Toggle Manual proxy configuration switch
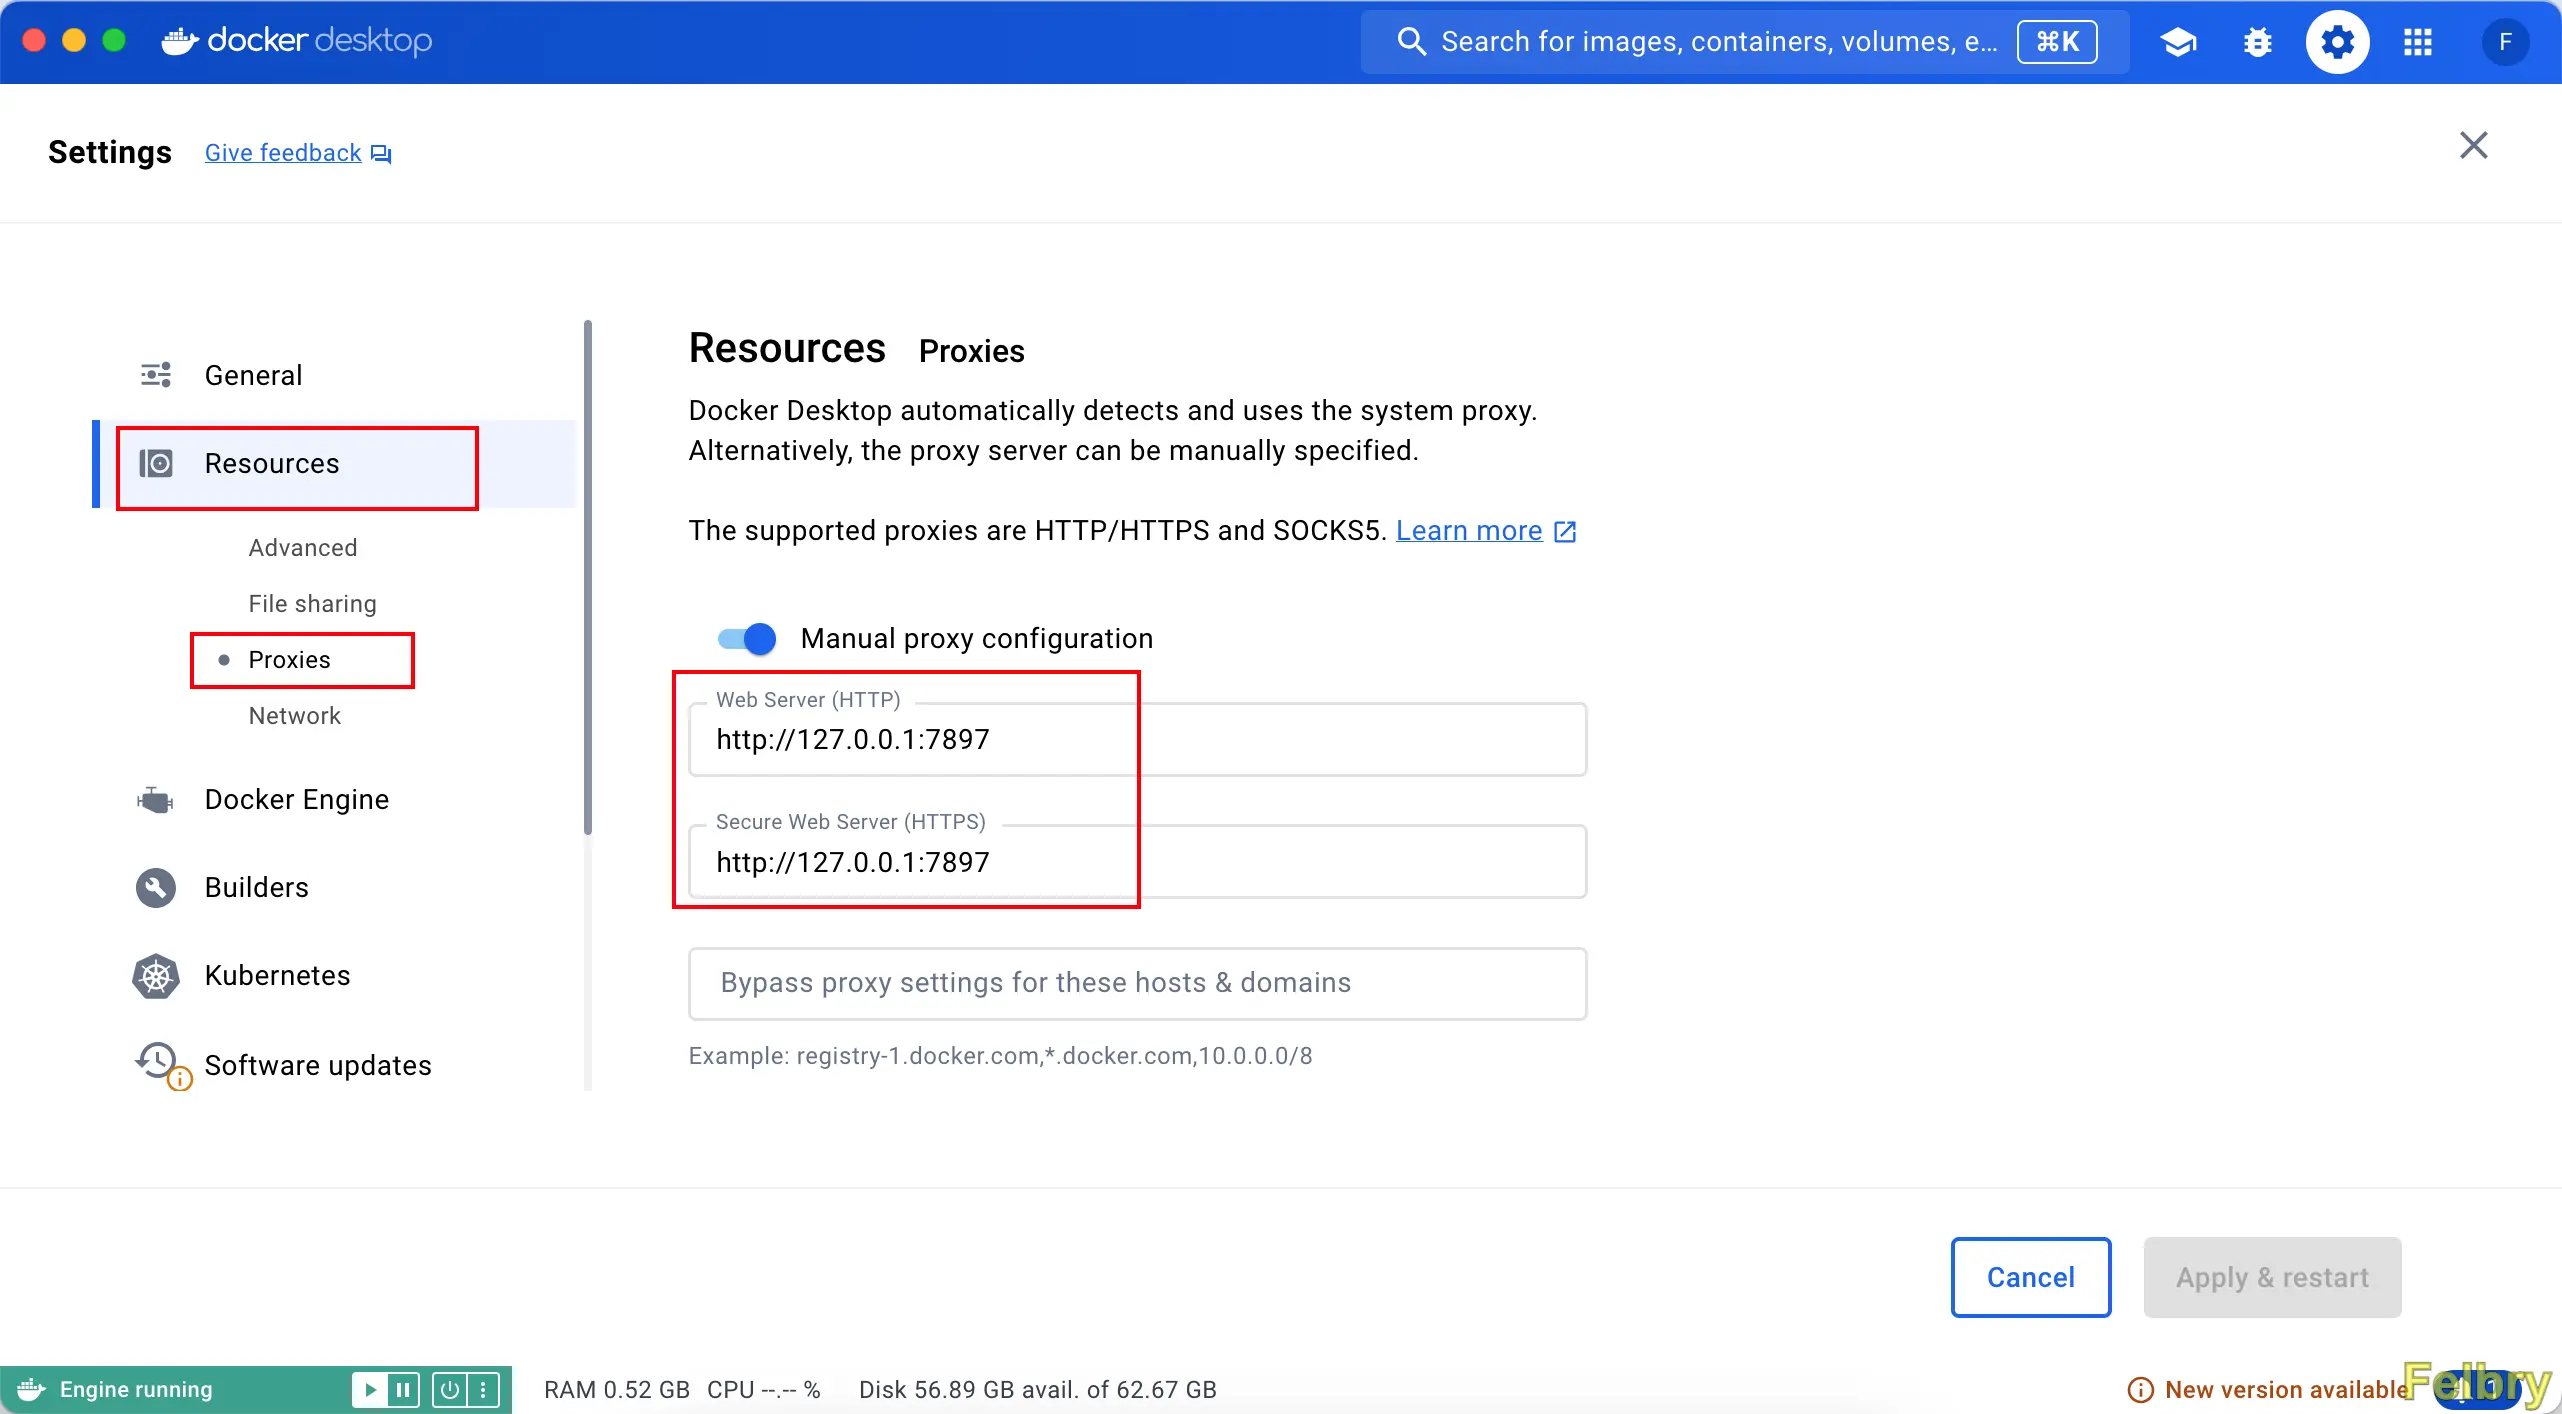The image size is (2562, 1414). pos(747,639)
